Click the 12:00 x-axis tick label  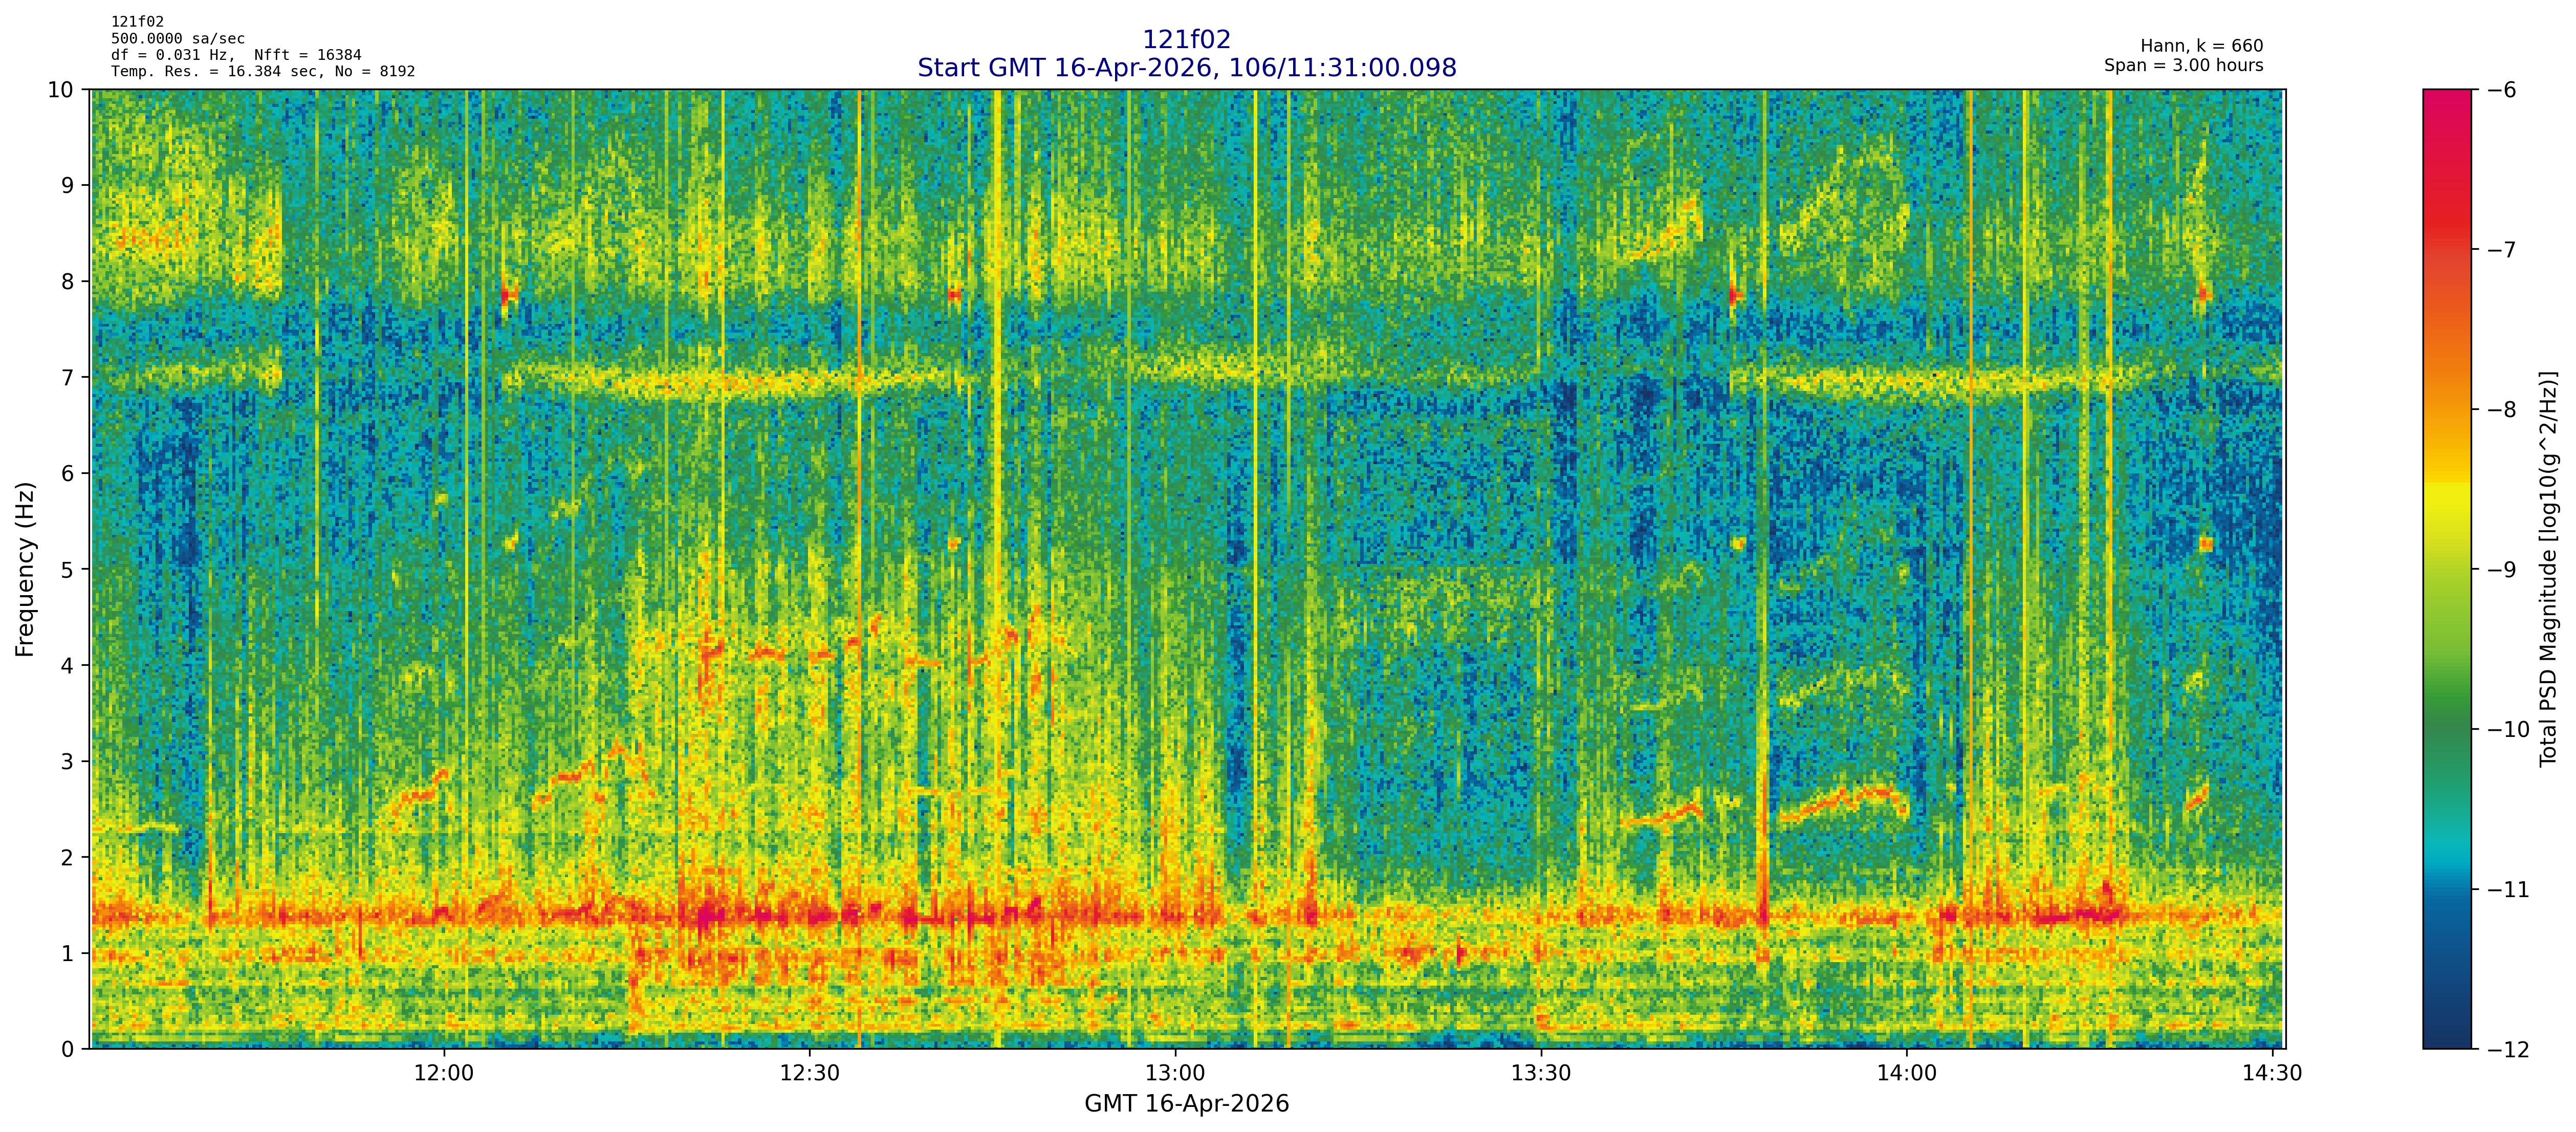coord(443,1074)
